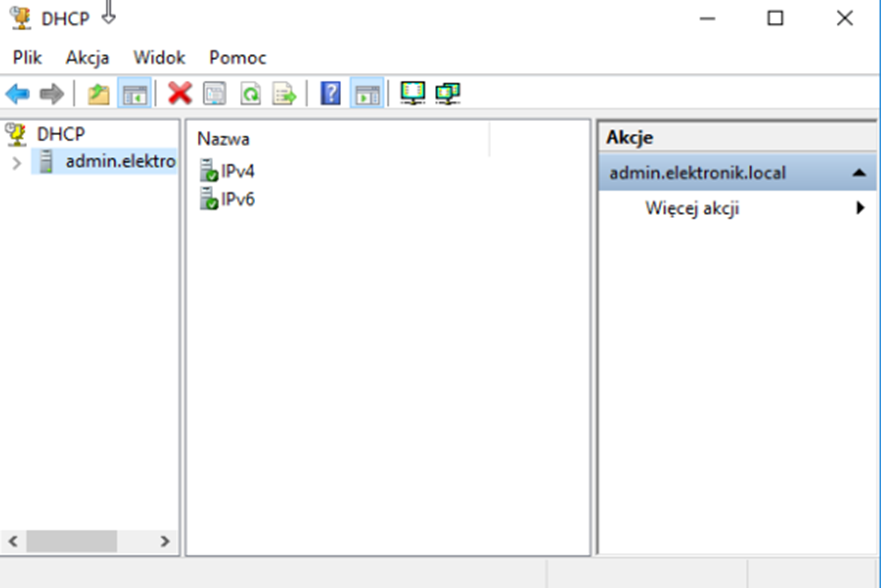Viewport: 881px width, 588px height.
Task: Click the single monitor server toolbar icon
Action: [x=412, y=94]
